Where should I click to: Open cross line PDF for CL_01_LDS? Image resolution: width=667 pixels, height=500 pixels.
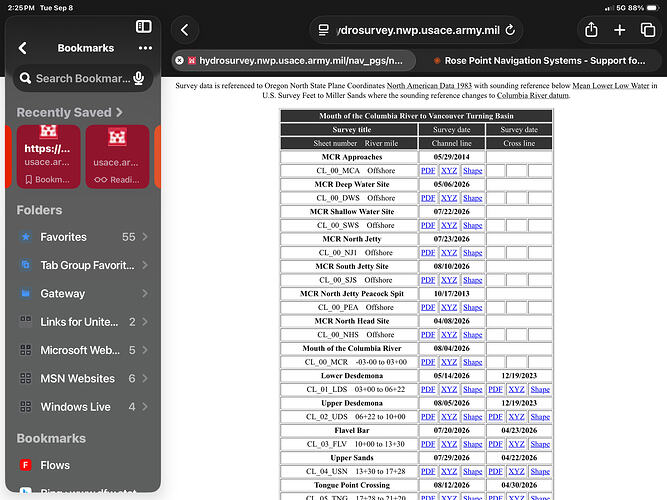(495, 389)
